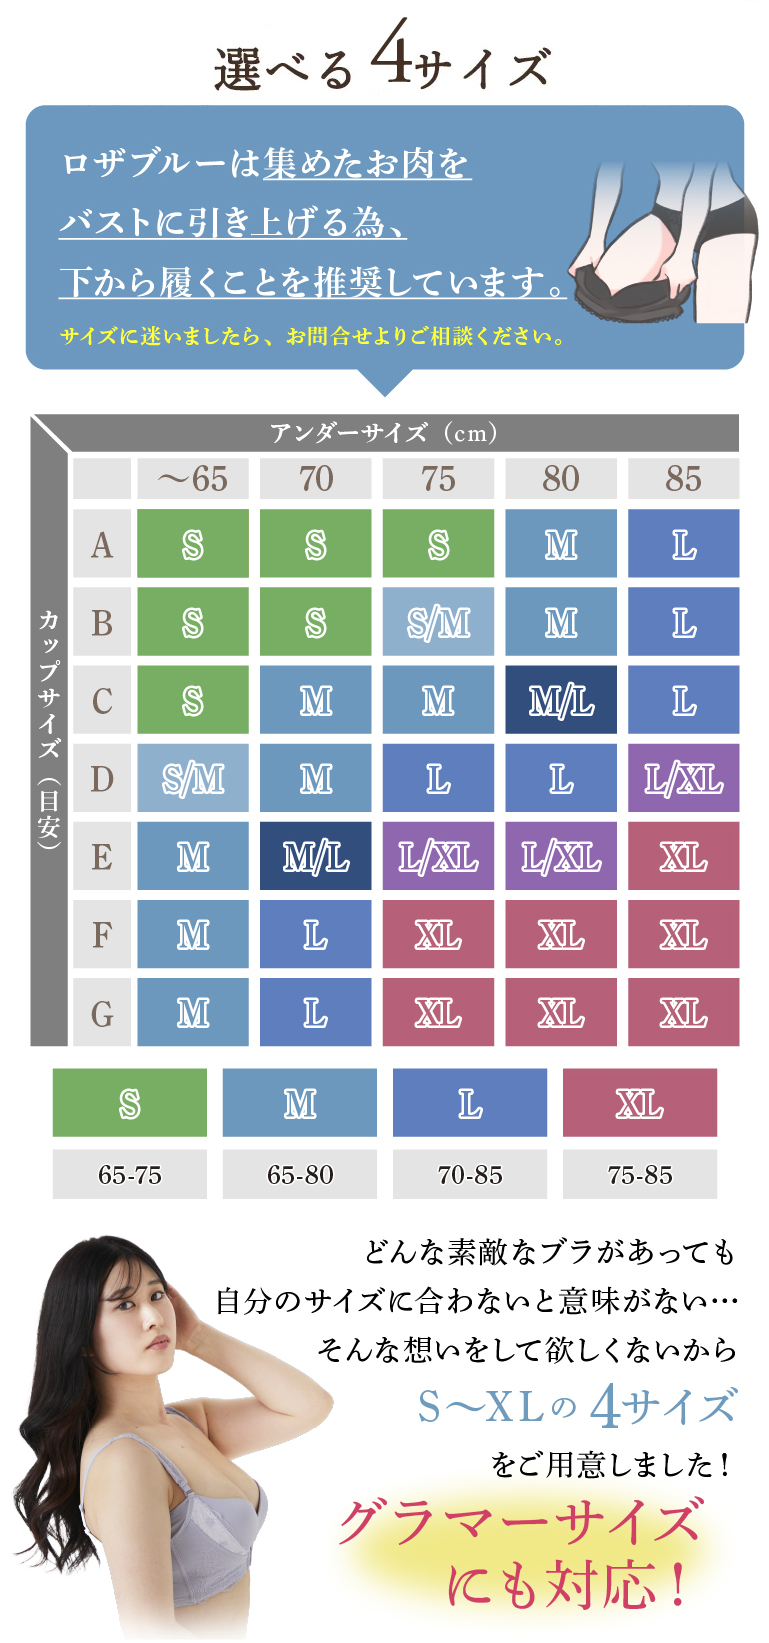Select the G cup row header
Screen dimensions: 769x1643
102,1013
